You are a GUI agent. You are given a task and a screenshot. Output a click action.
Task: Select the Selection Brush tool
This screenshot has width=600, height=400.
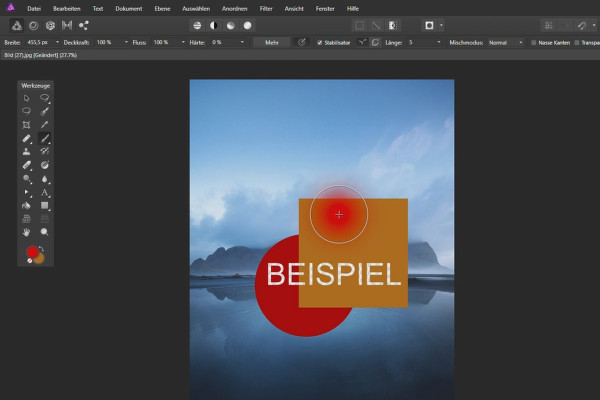point(44,111)
